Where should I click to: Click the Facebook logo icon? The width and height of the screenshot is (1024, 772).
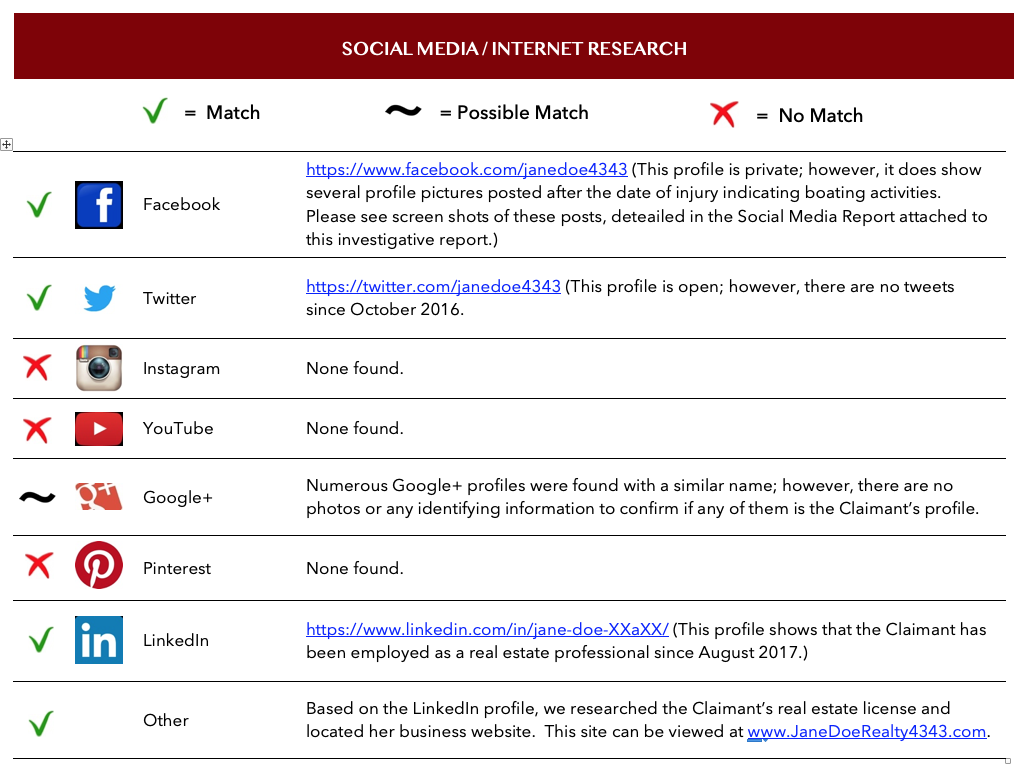(x=99, y=205)
